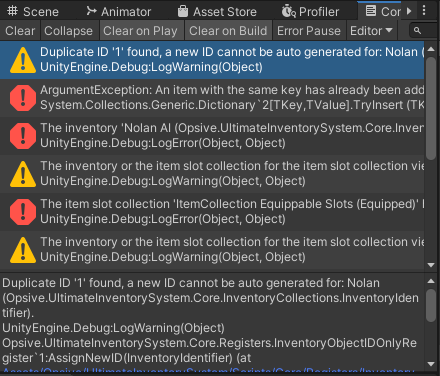Click the log list vertical scrollbar thumb
The width and height of the screenshot is (440, 376).
431,108
